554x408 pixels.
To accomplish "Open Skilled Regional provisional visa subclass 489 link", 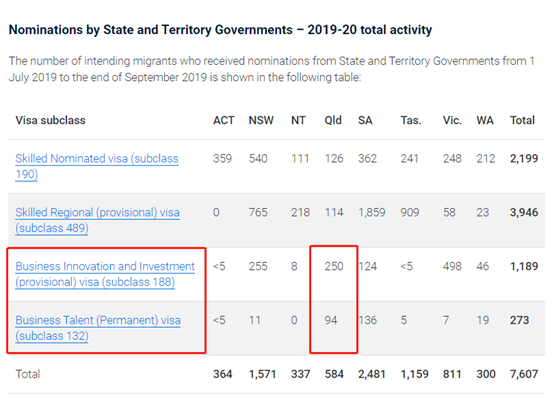I will click(97, 220).
